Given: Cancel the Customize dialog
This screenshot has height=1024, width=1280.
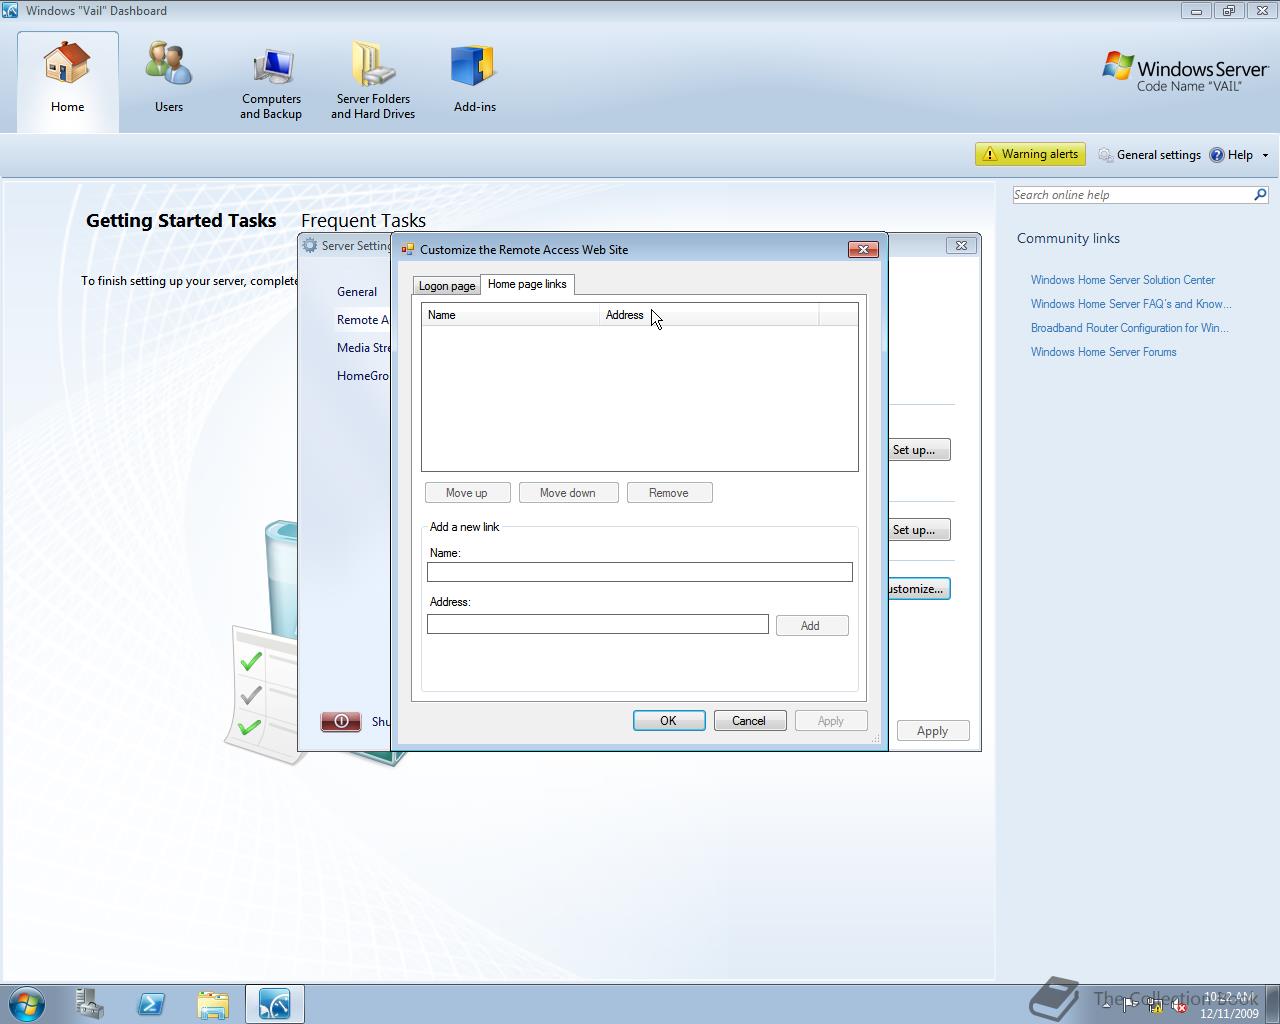Looking at the screenshot, I should [x=749, y=721].
